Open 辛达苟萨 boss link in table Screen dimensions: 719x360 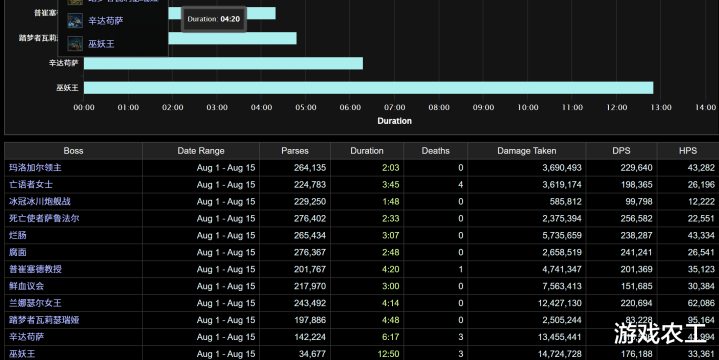click(x=27, y=338)
